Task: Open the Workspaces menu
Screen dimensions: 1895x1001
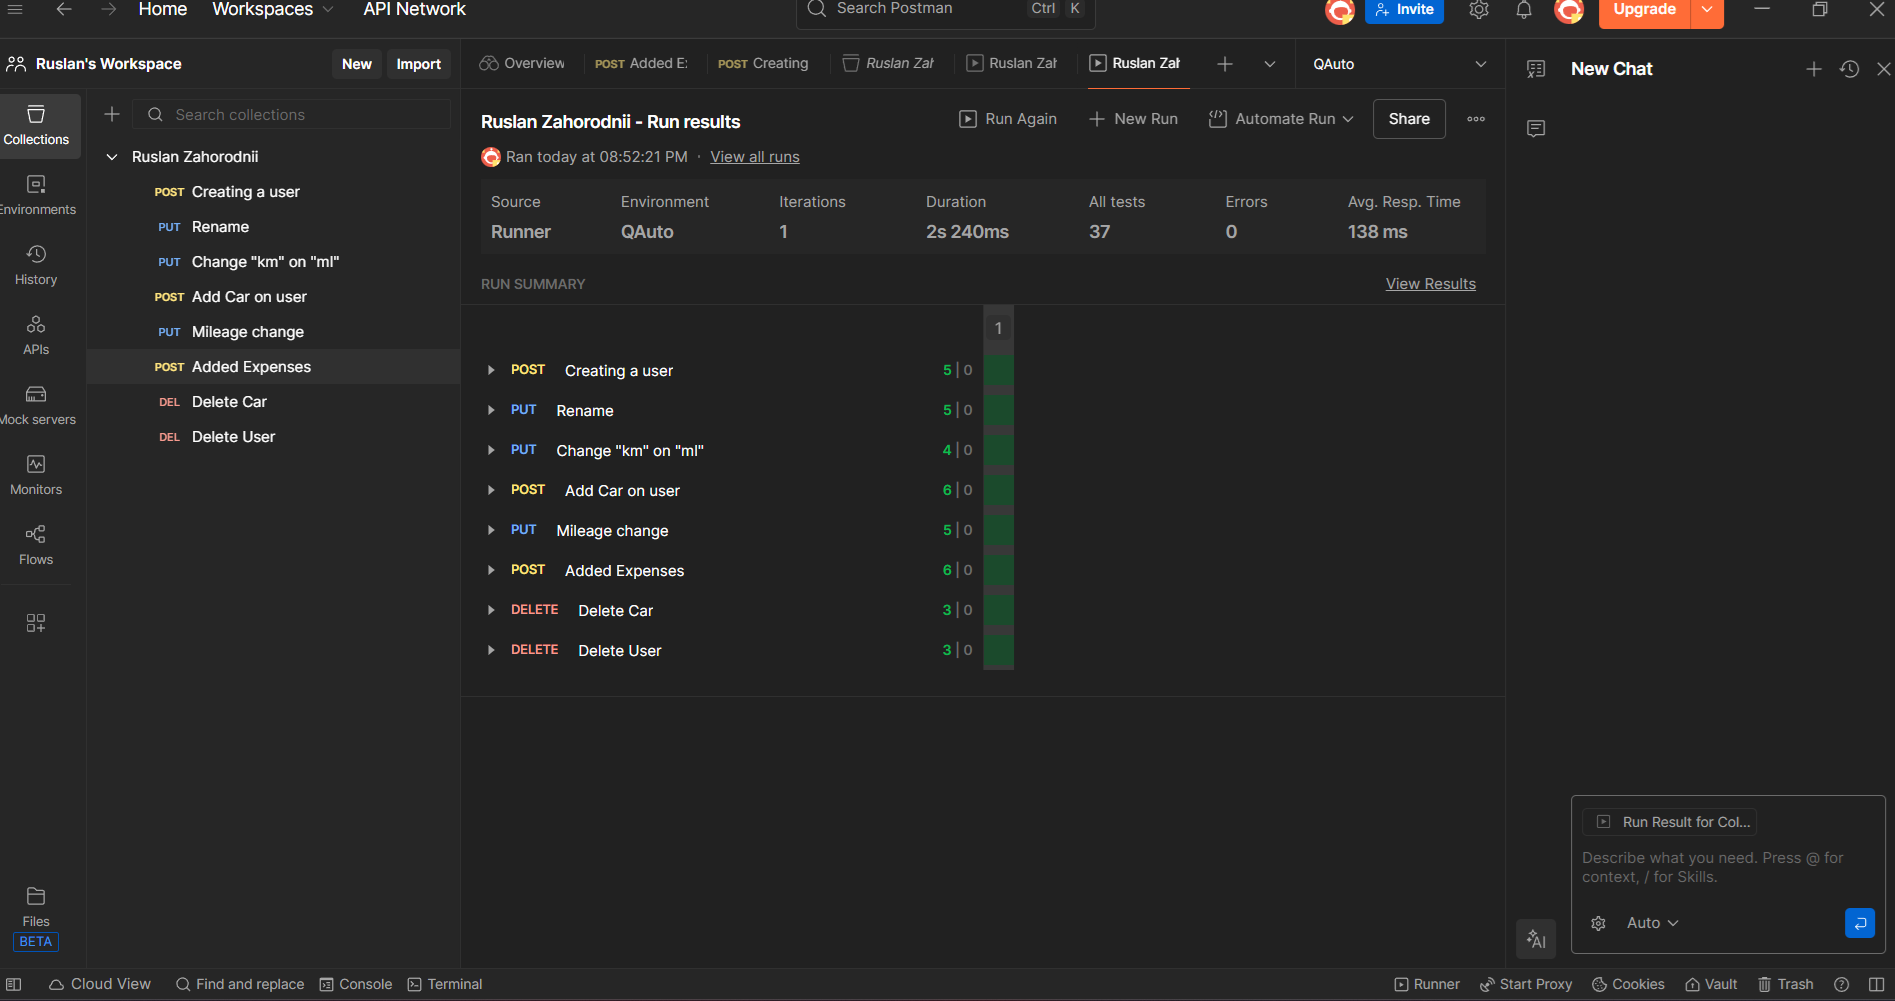Action: tap(272, 10)
